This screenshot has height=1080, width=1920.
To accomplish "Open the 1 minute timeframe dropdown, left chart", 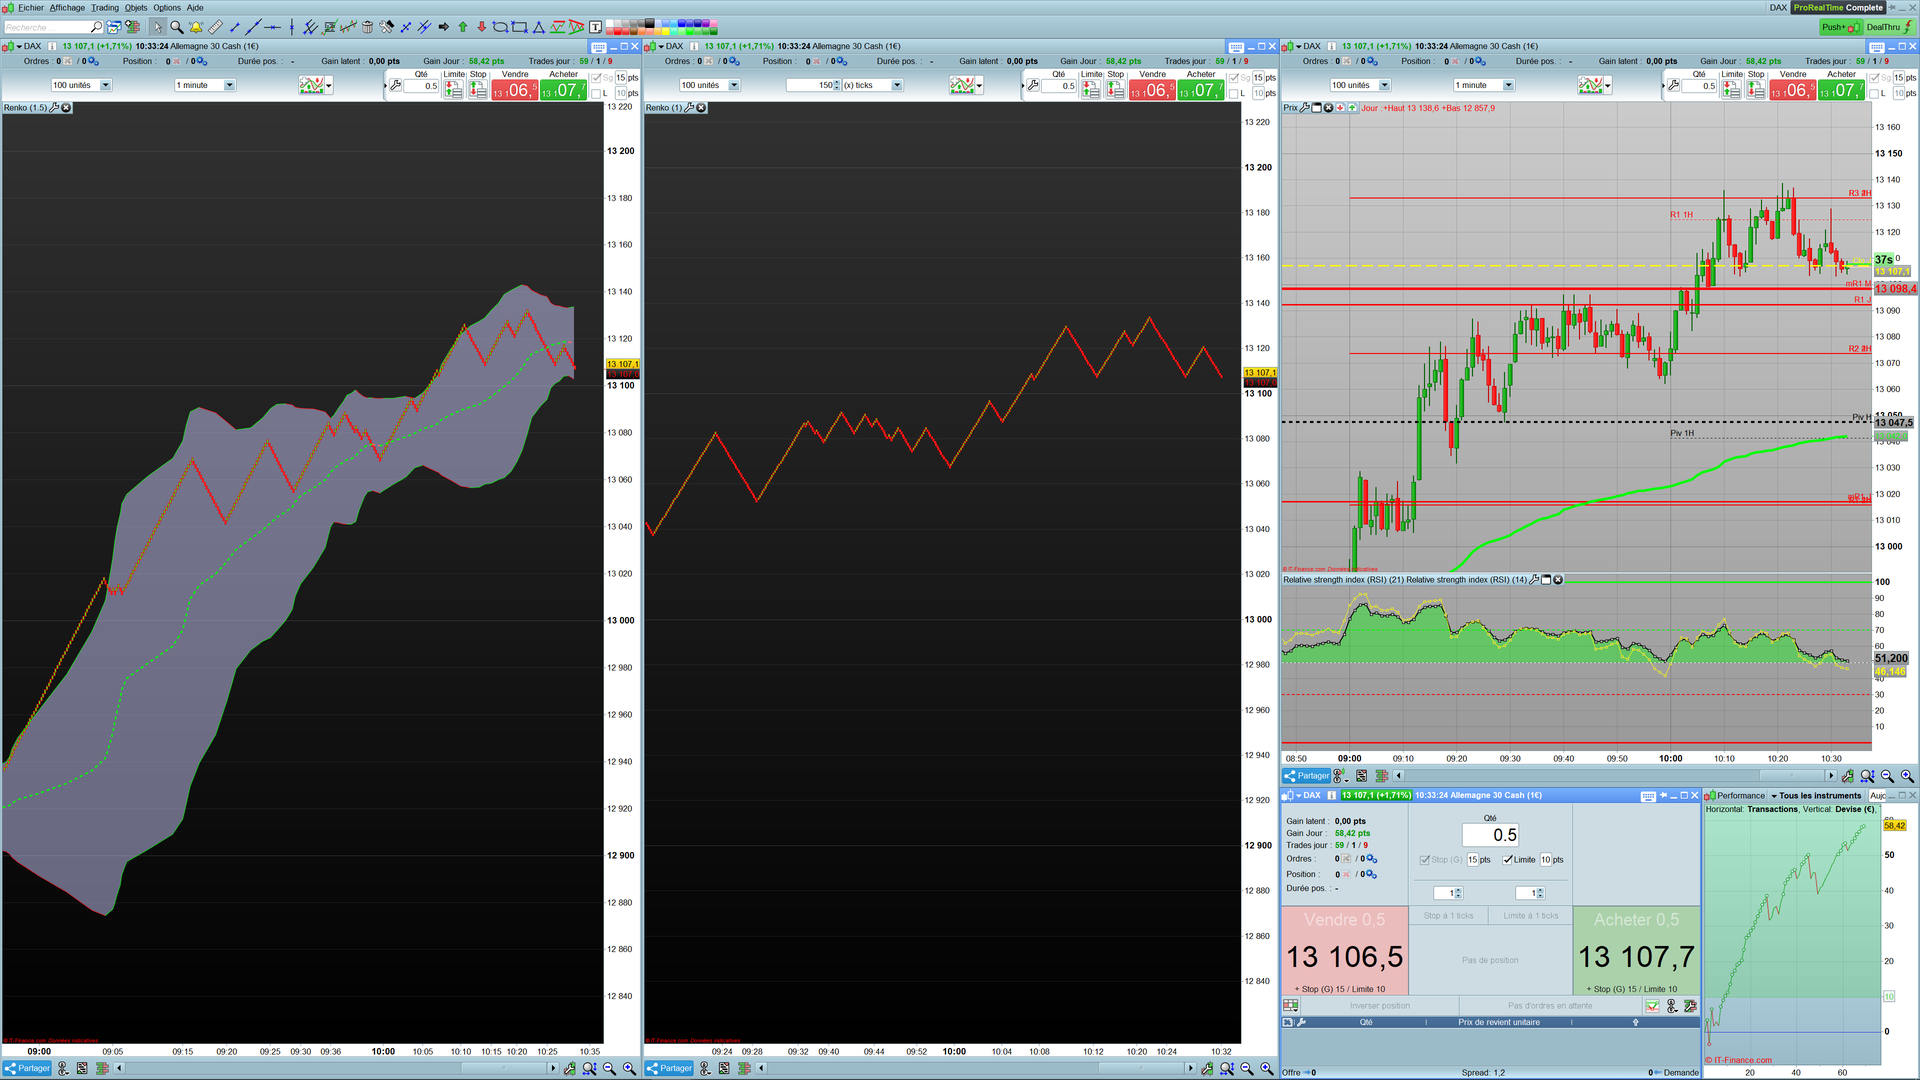I will click(x=229, y=85).
